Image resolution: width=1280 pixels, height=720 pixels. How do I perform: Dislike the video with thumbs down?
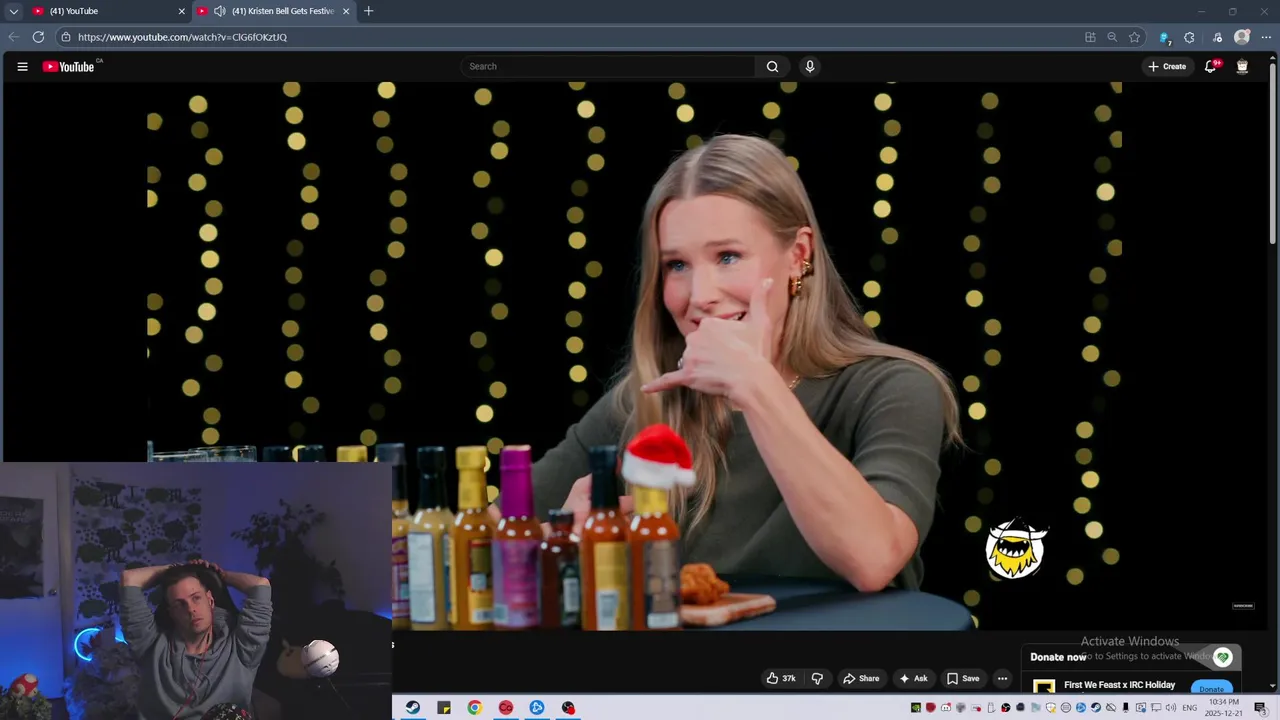click(x=817, y=678)
